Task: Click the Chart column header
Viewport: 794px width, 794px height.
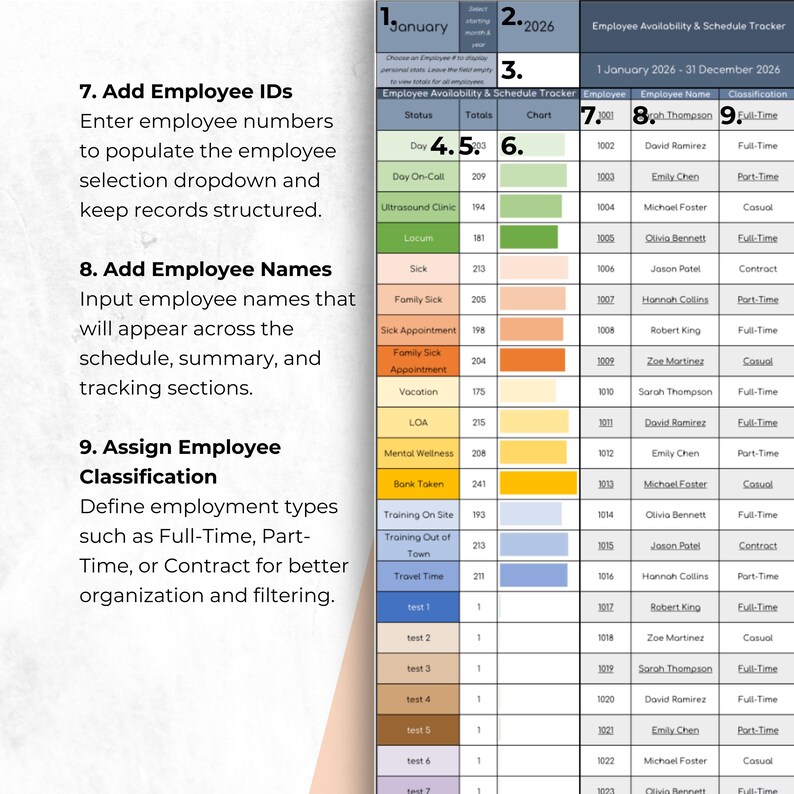Action: [538, 115]
